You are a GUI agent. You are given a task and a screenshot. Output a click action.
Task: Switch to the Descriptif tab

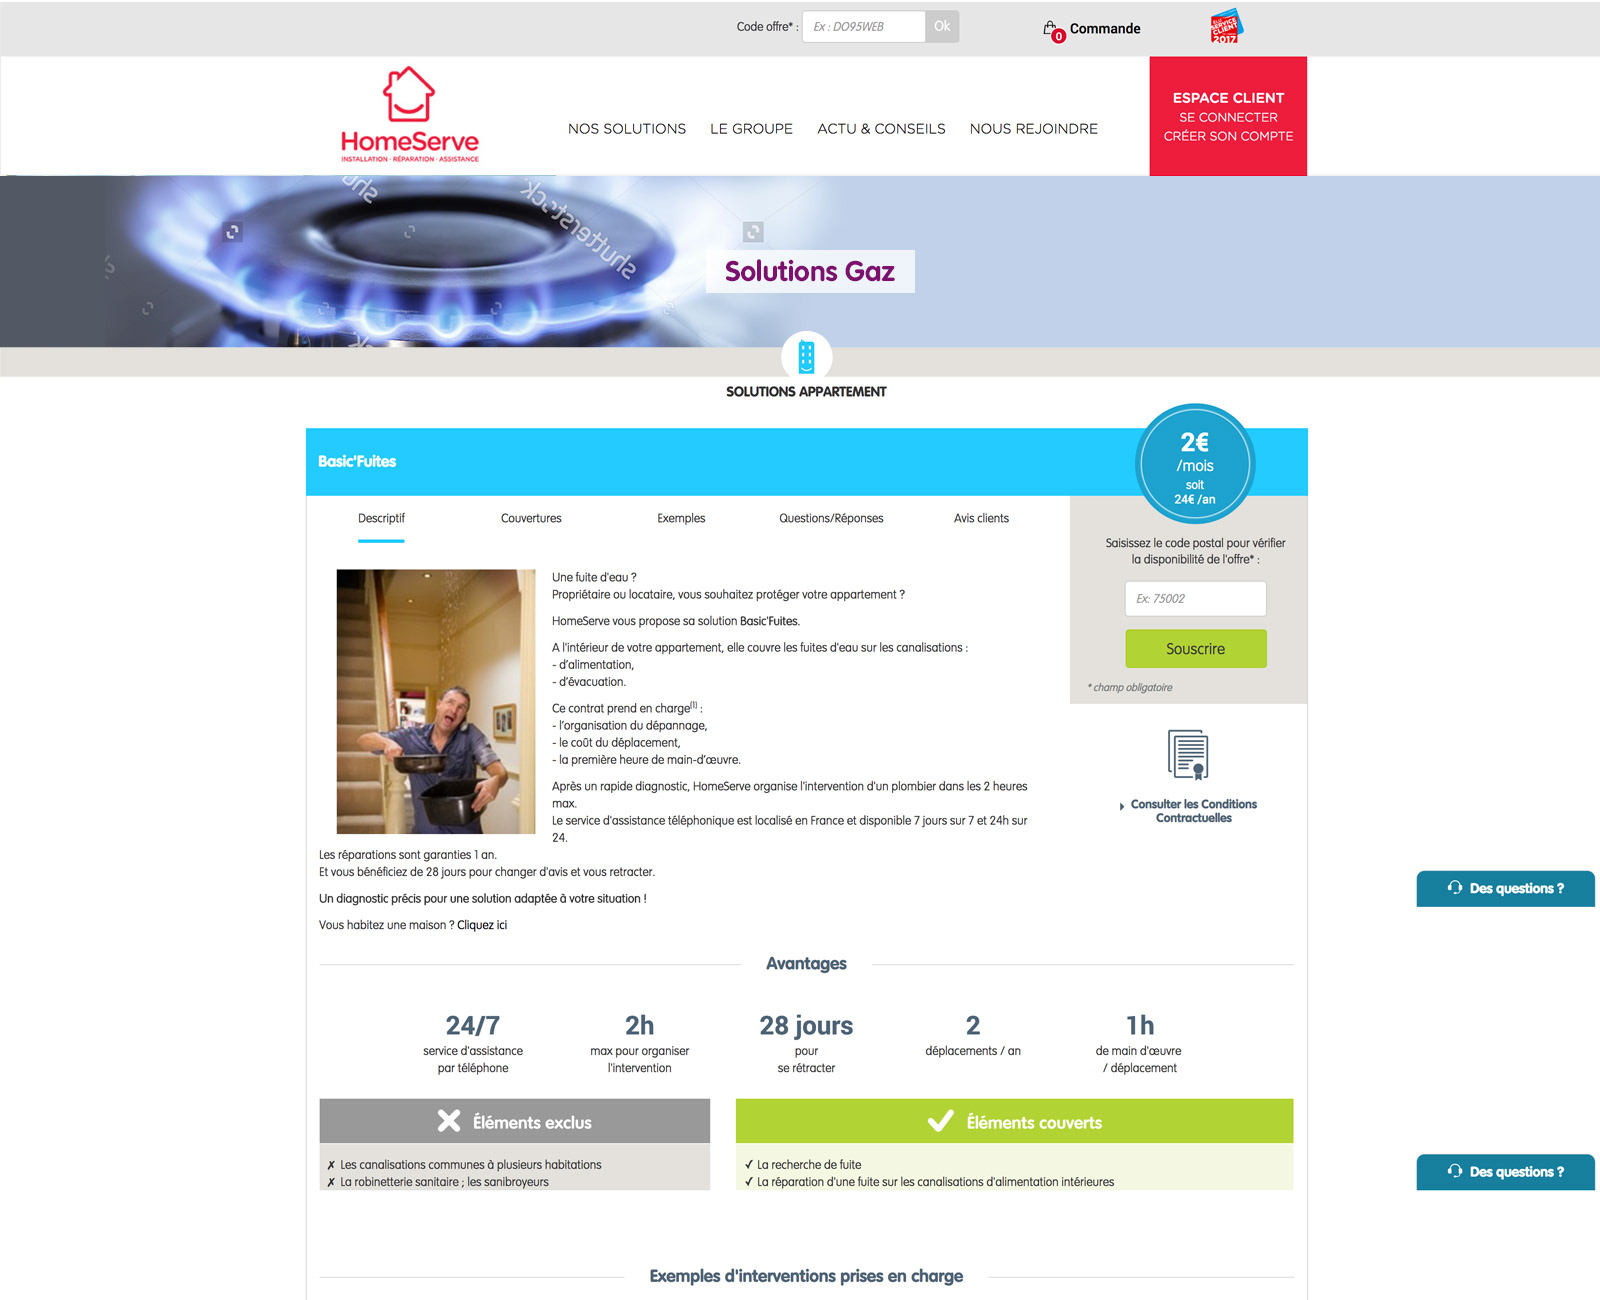tap(381, 518)
